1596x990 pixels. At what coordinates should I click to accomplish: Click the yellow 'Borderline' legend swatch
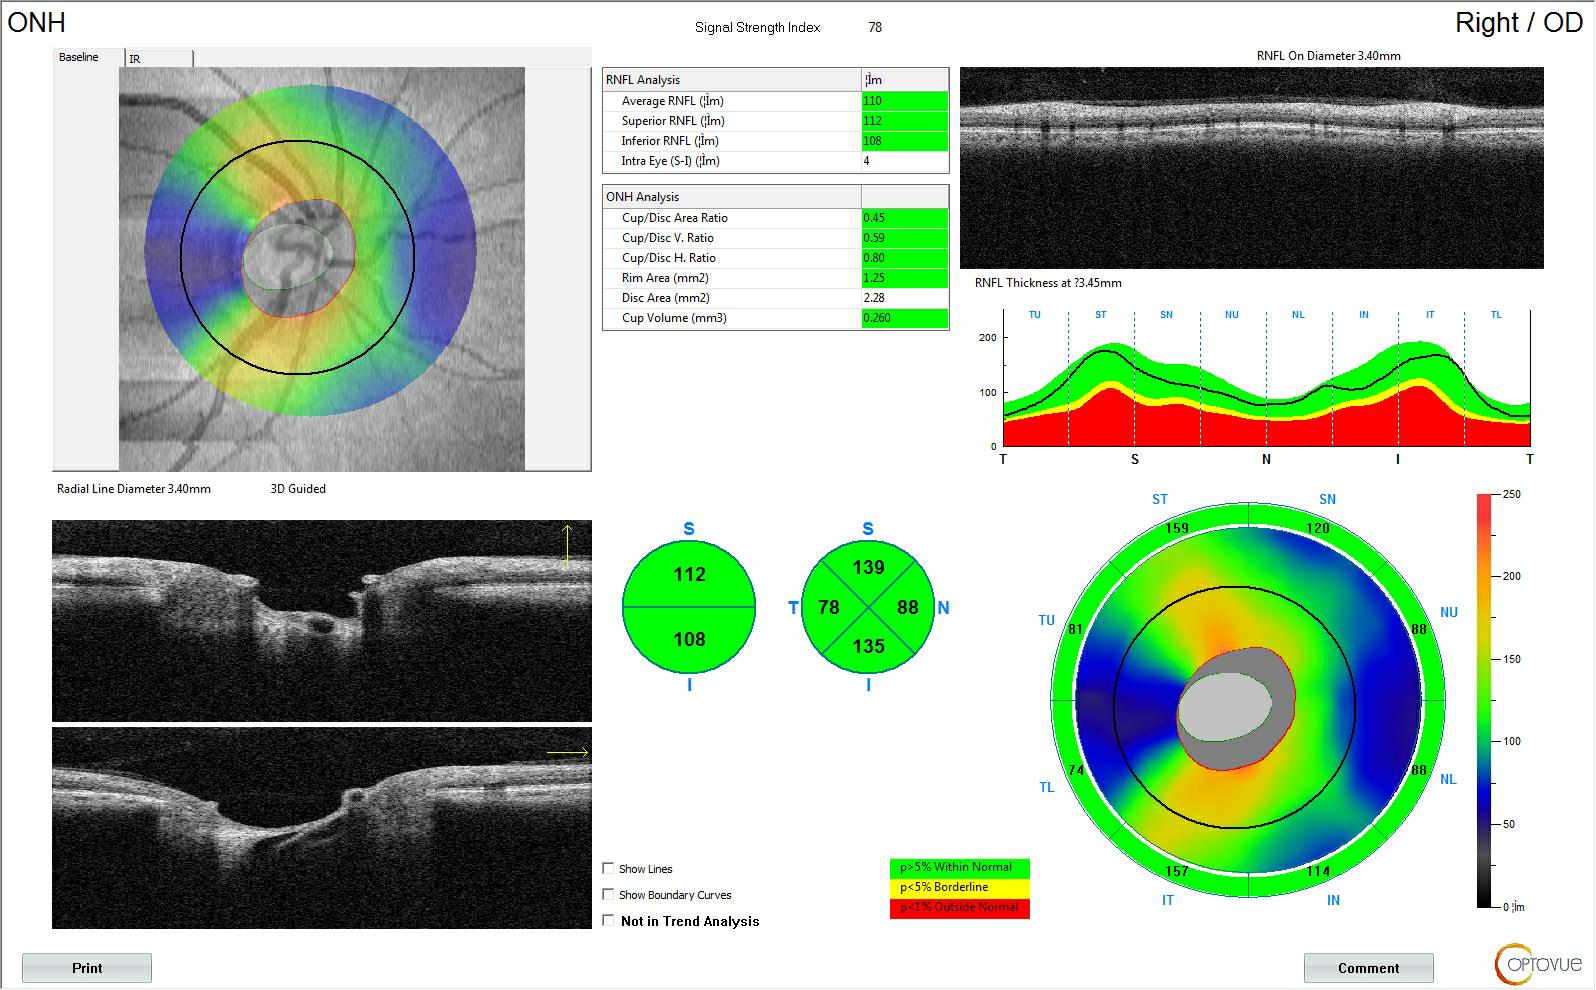pyautogui.click(x=959, y=887)
